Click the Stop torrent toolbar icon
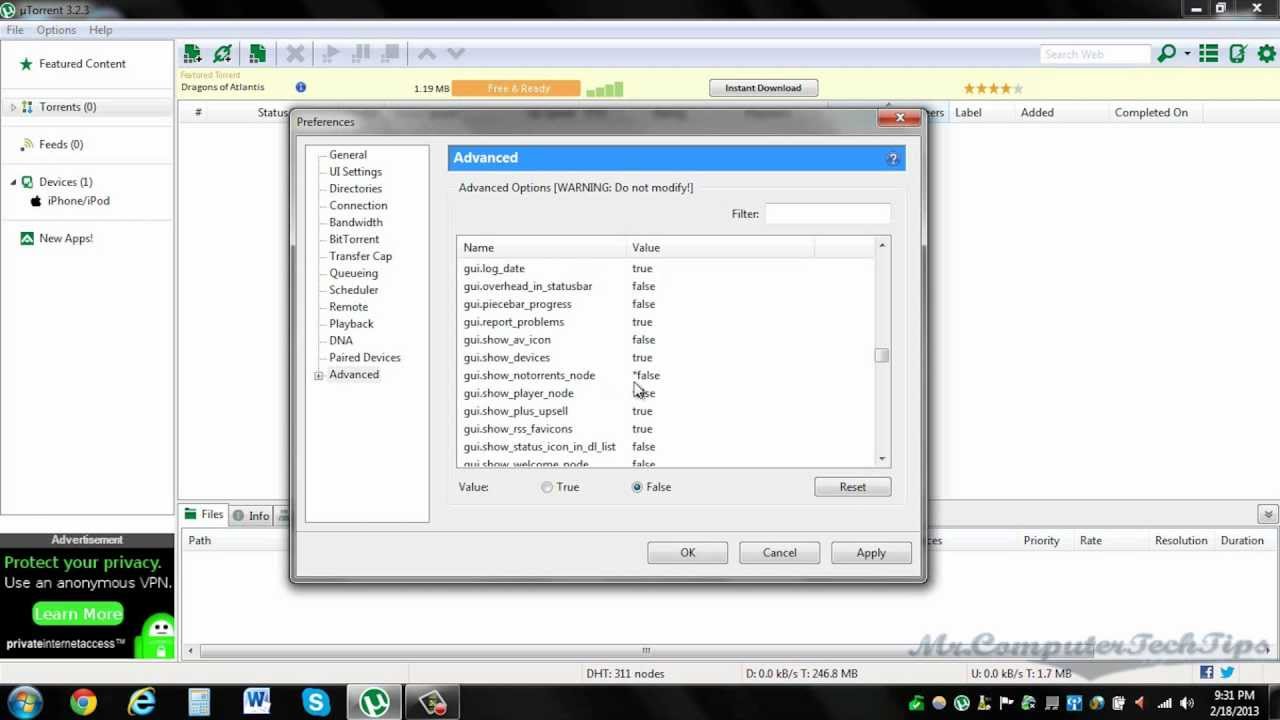 pyautogui.click(x=391, y=54)
